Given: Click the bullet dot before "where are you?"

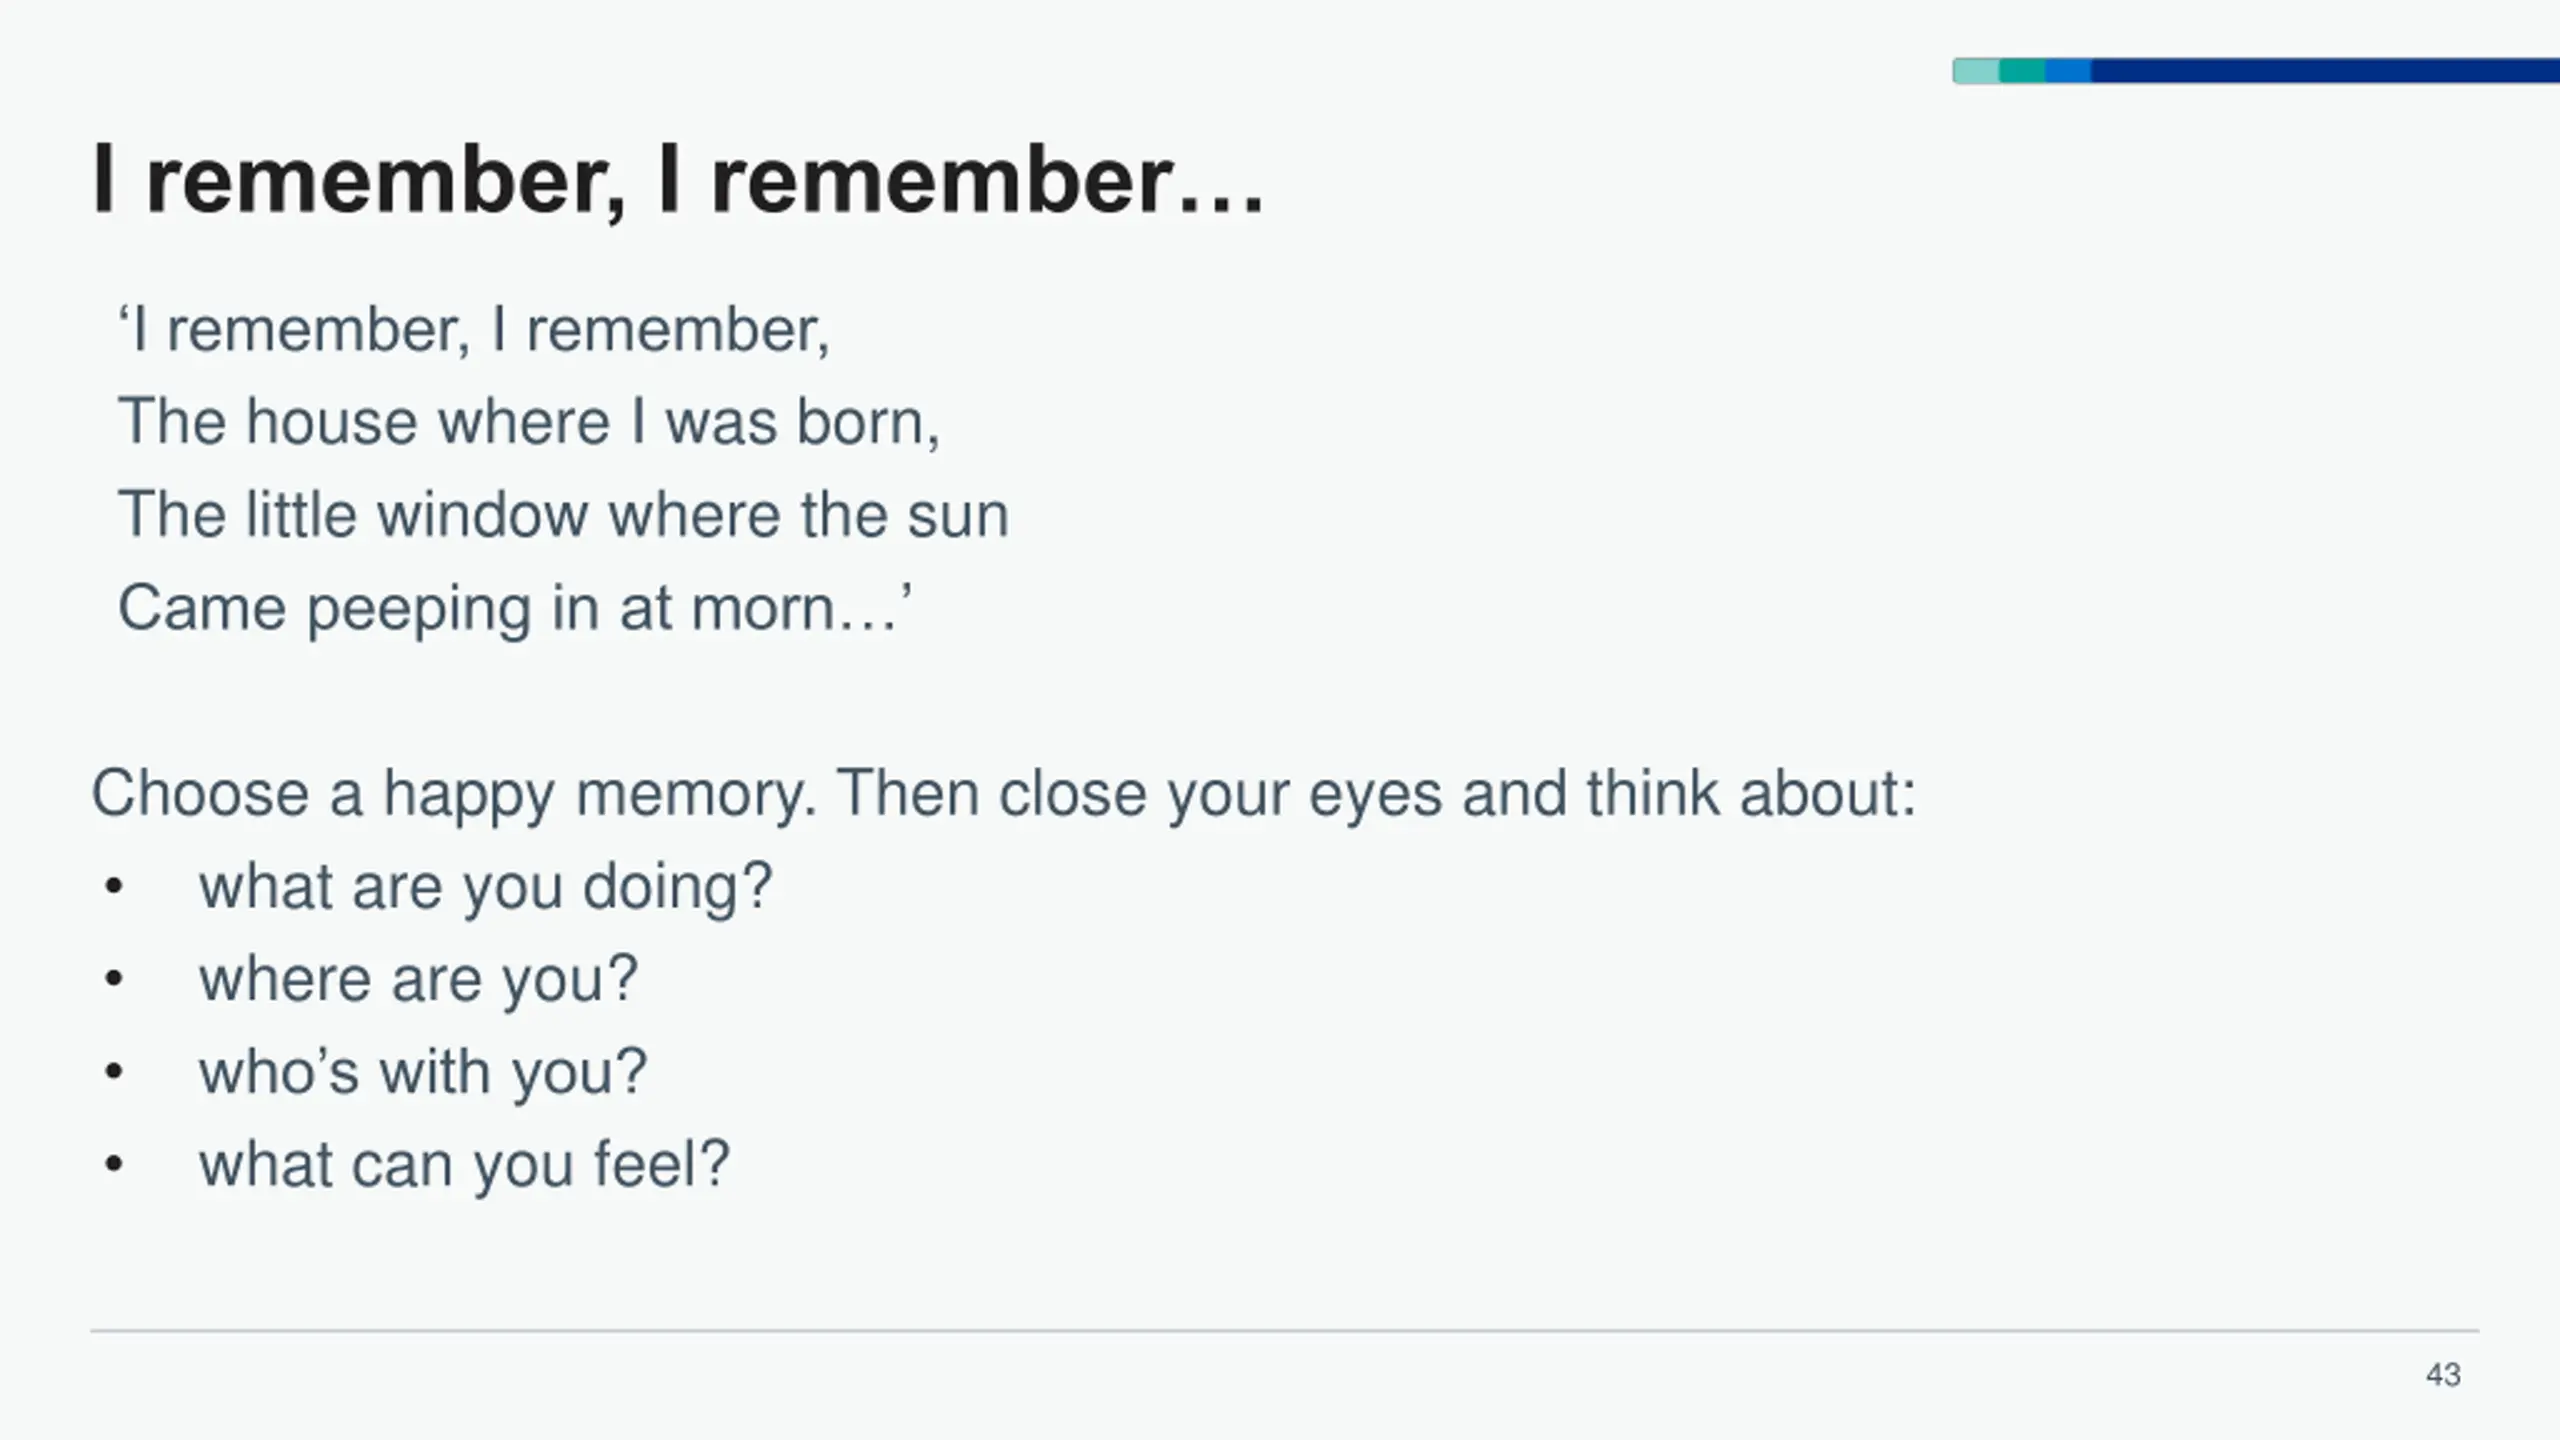Looking at the screenshot, I should (114, 979).
